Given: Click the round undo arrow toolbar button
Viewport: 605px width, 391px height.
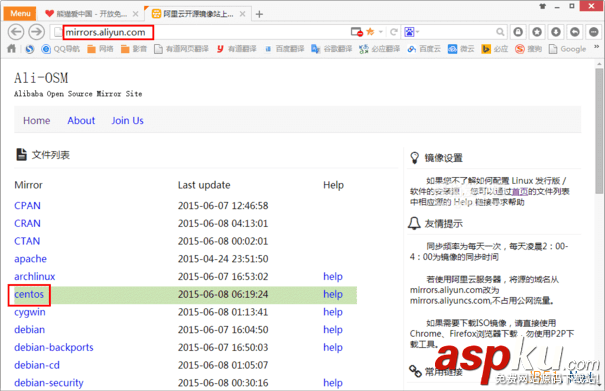Looking at the screenshot, I should [x=575, y=32].
